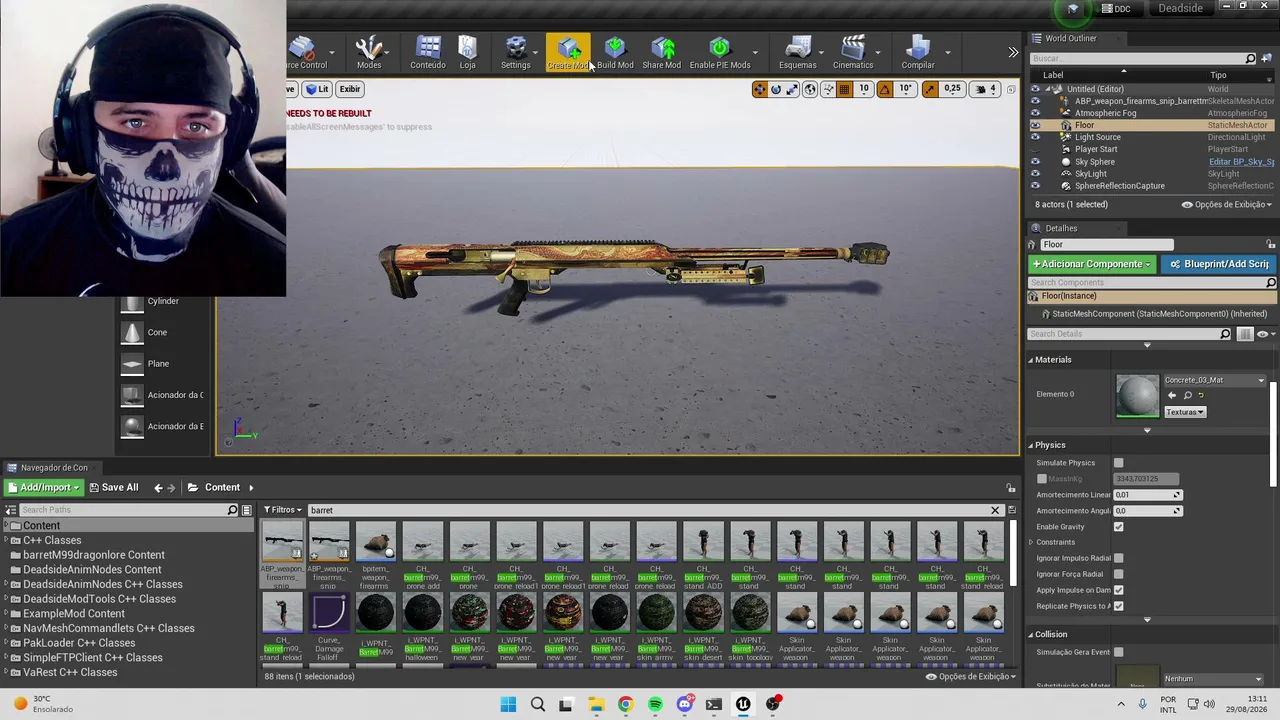The height and width of the screenshot is (720, 1280).
Task: Open the Lit view mode menu
Action: (317, 89)
